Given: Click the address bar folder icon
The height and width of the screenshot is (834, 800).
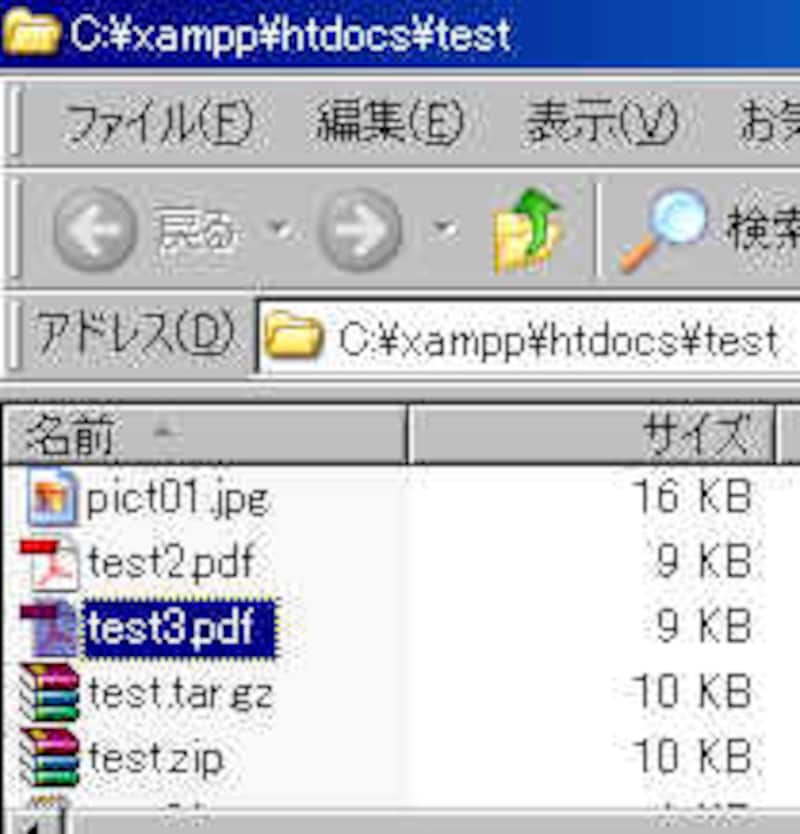Looking at the screenshot, I should (x=293, y=336).
